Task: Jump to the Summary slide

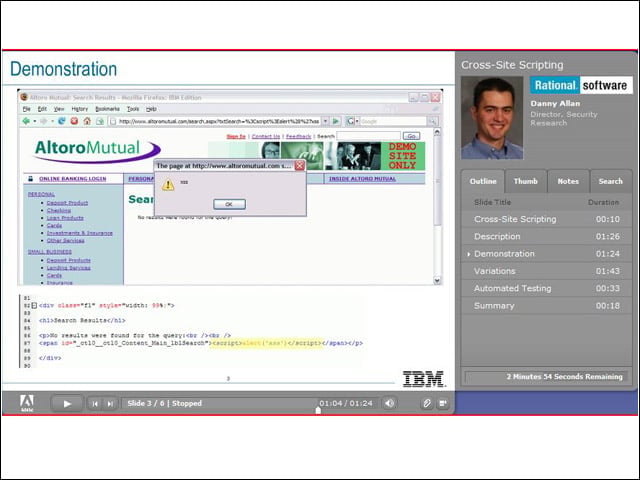Action: click(x=547, y=306)
